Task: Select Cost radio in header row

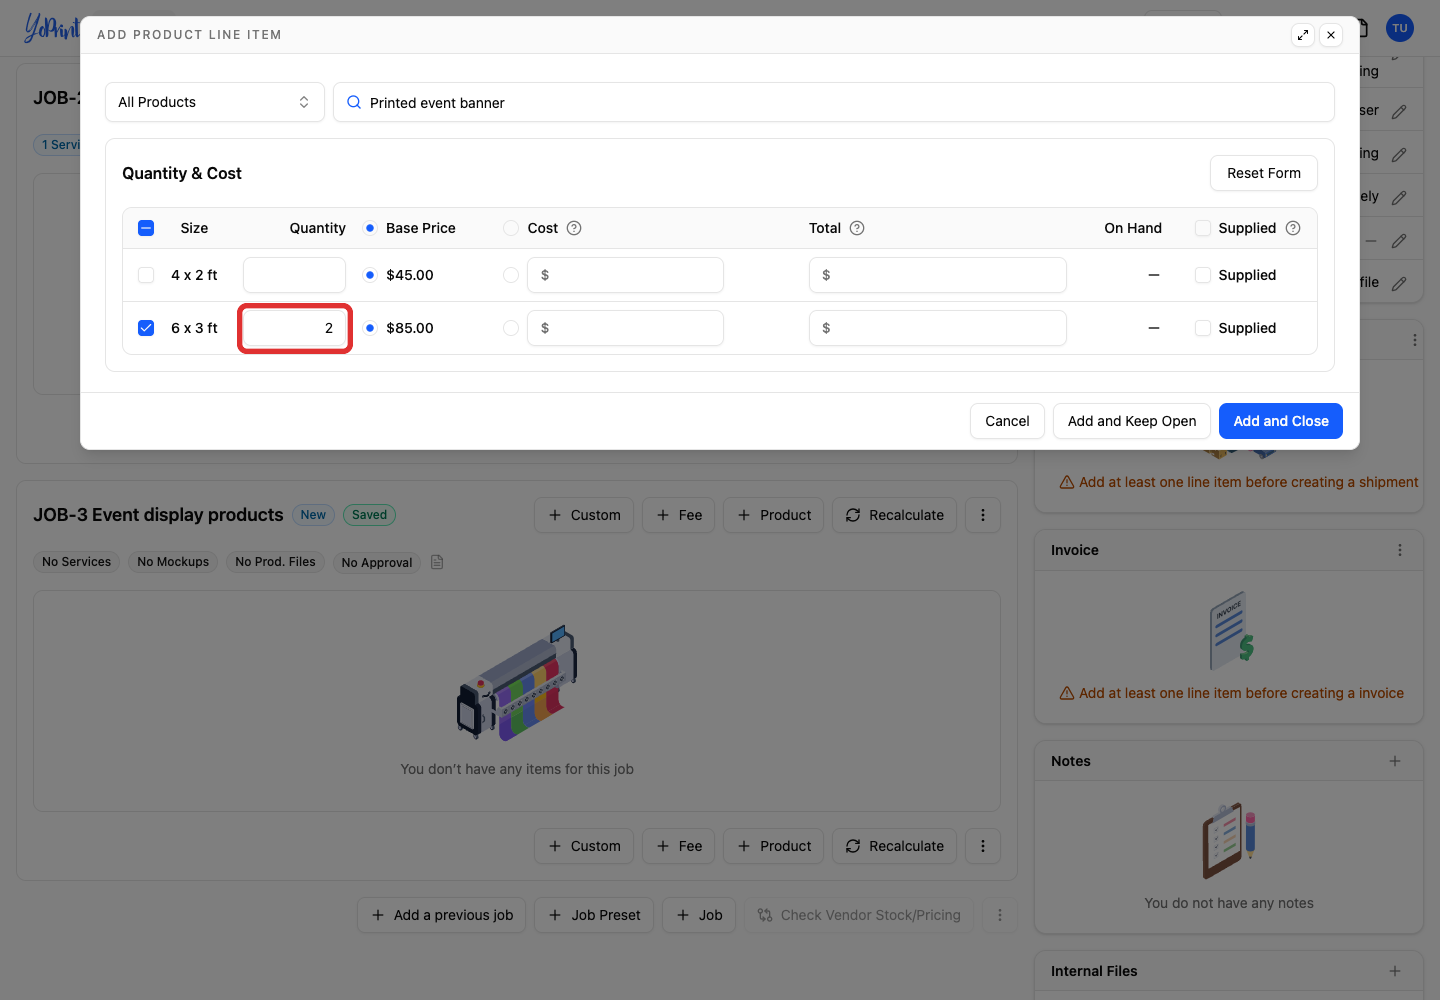Action: coord(511,228)
